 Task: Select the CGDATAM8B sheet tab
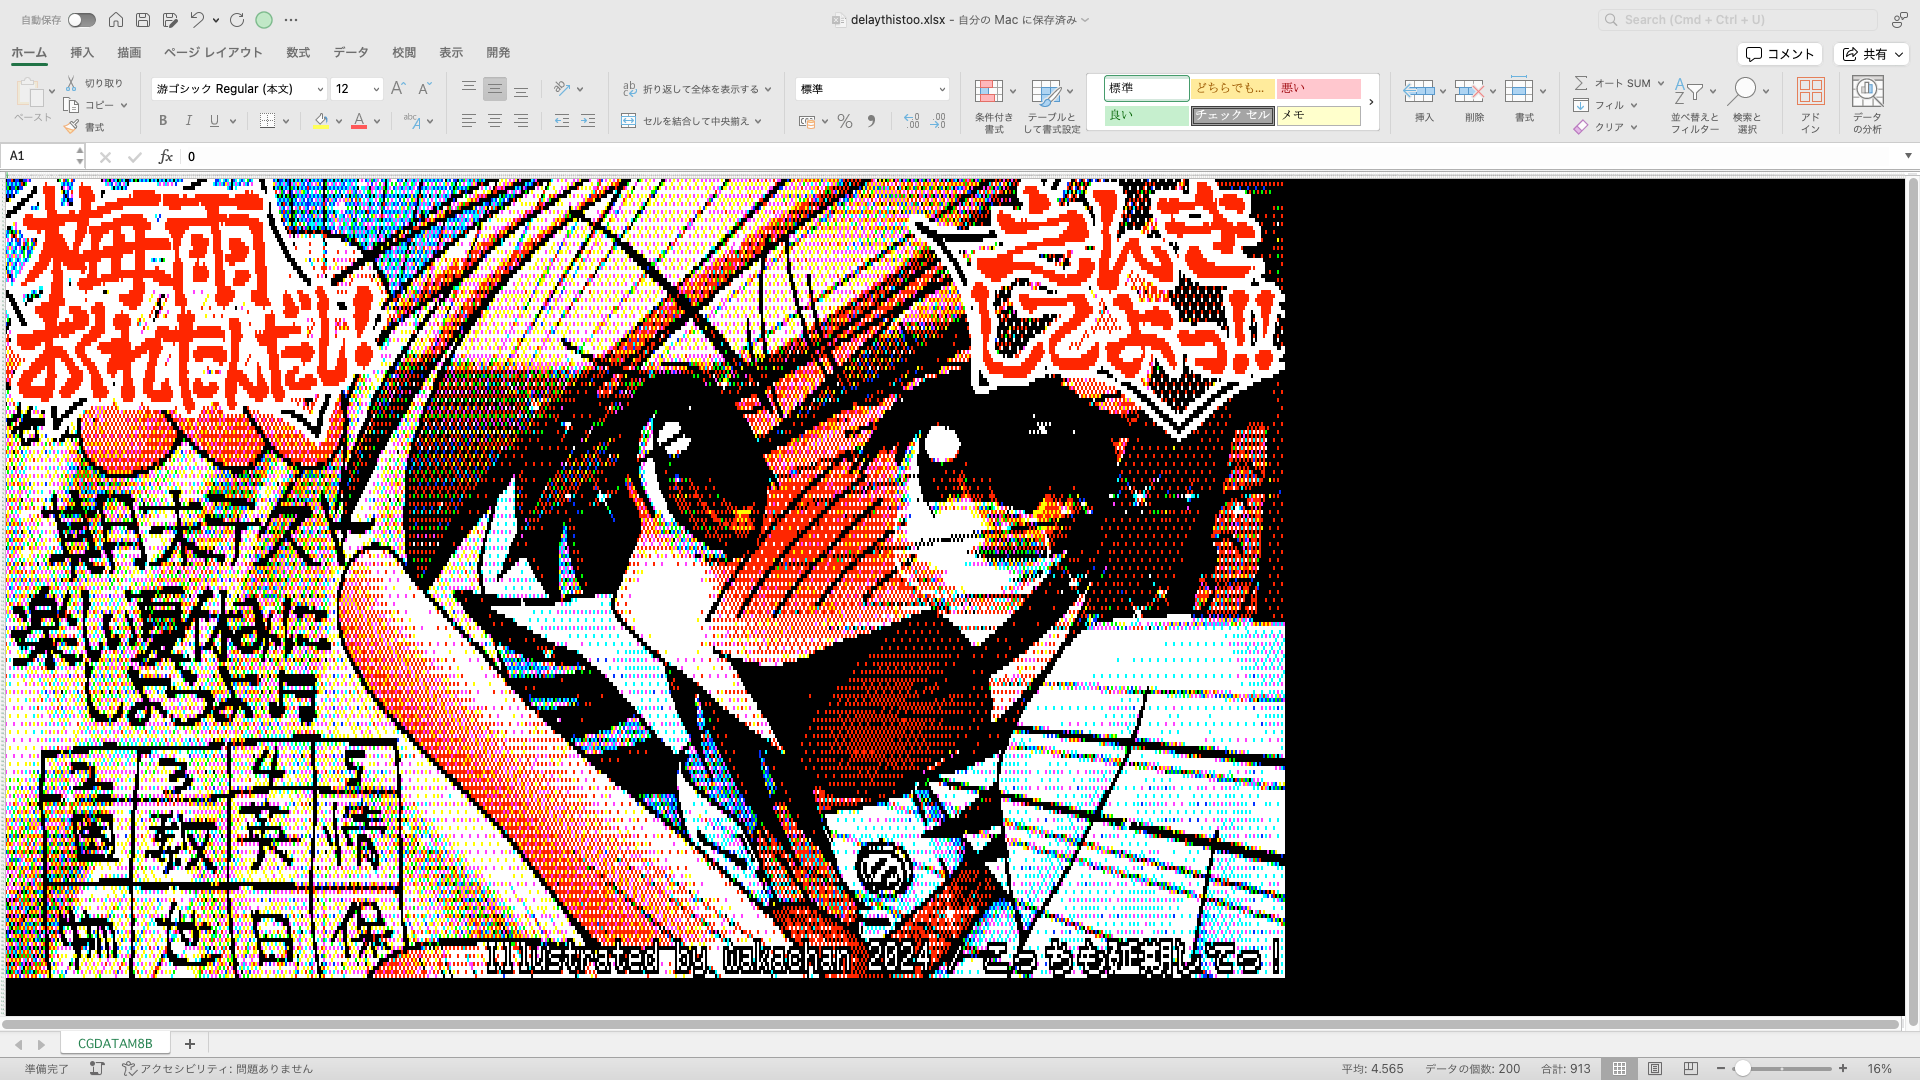pyautogui.click(x=115, y=1043)
